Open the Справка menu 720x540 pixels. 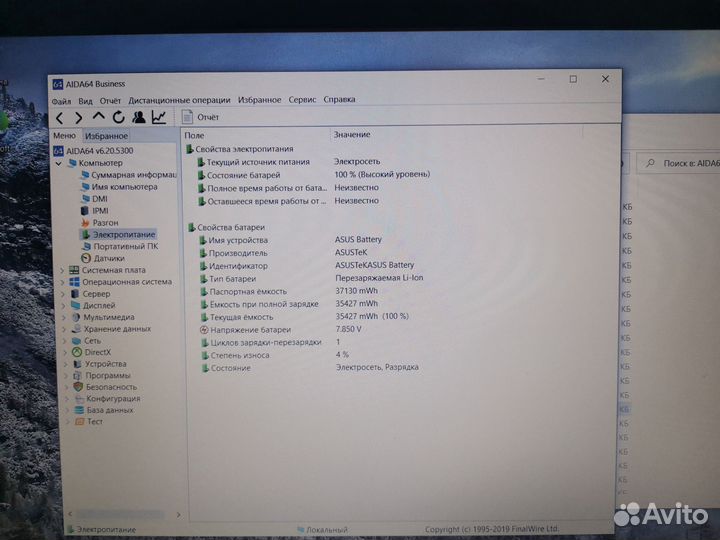(339, 99)
